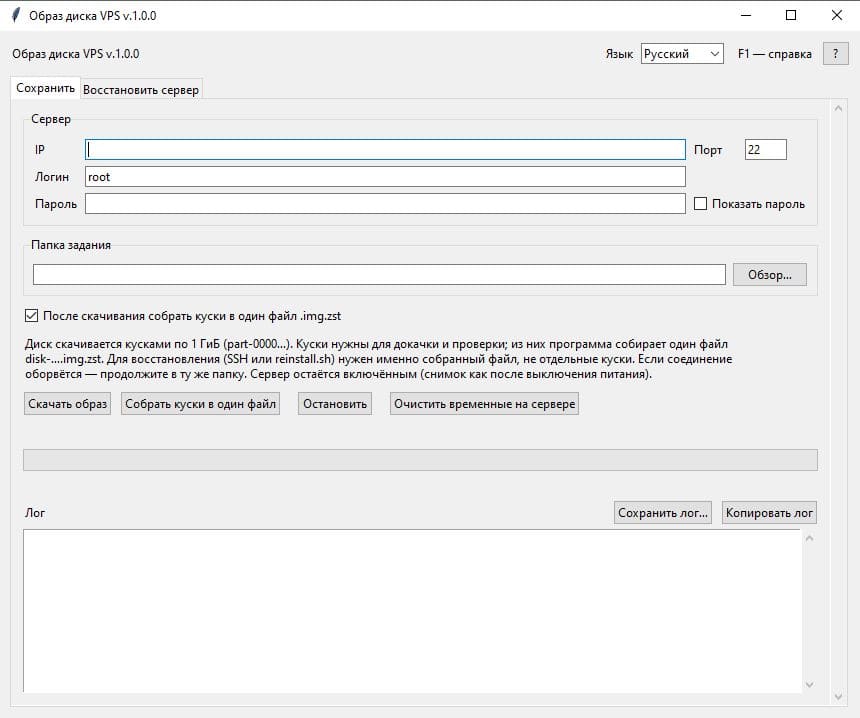Image resolution: width=860 pixels, height=718 pixels.
Task: Maximize the application window
Action: [791, 15]
